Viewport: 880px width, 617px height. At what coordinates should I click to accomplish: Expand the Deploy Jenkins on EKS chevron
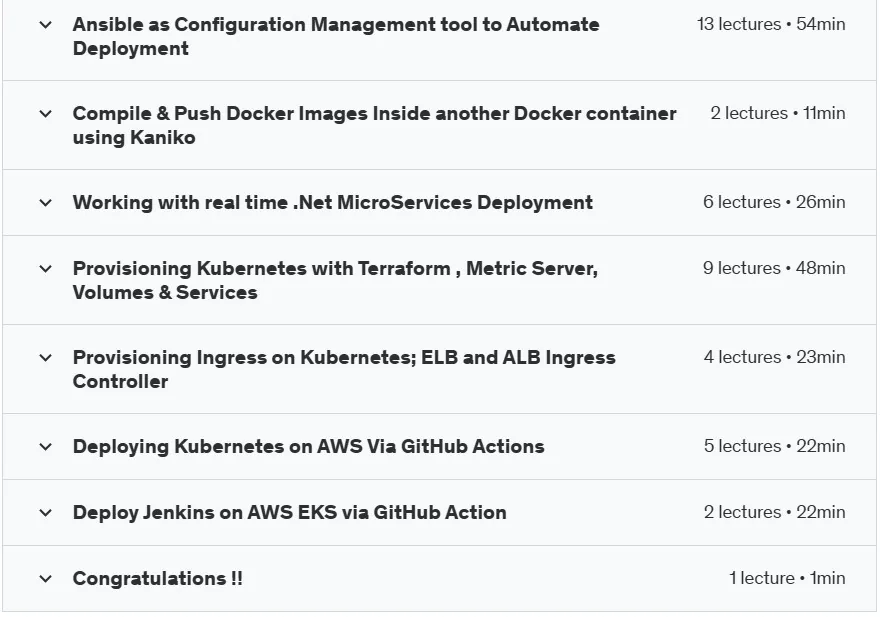pyautogui.click(x=45, y=513)
